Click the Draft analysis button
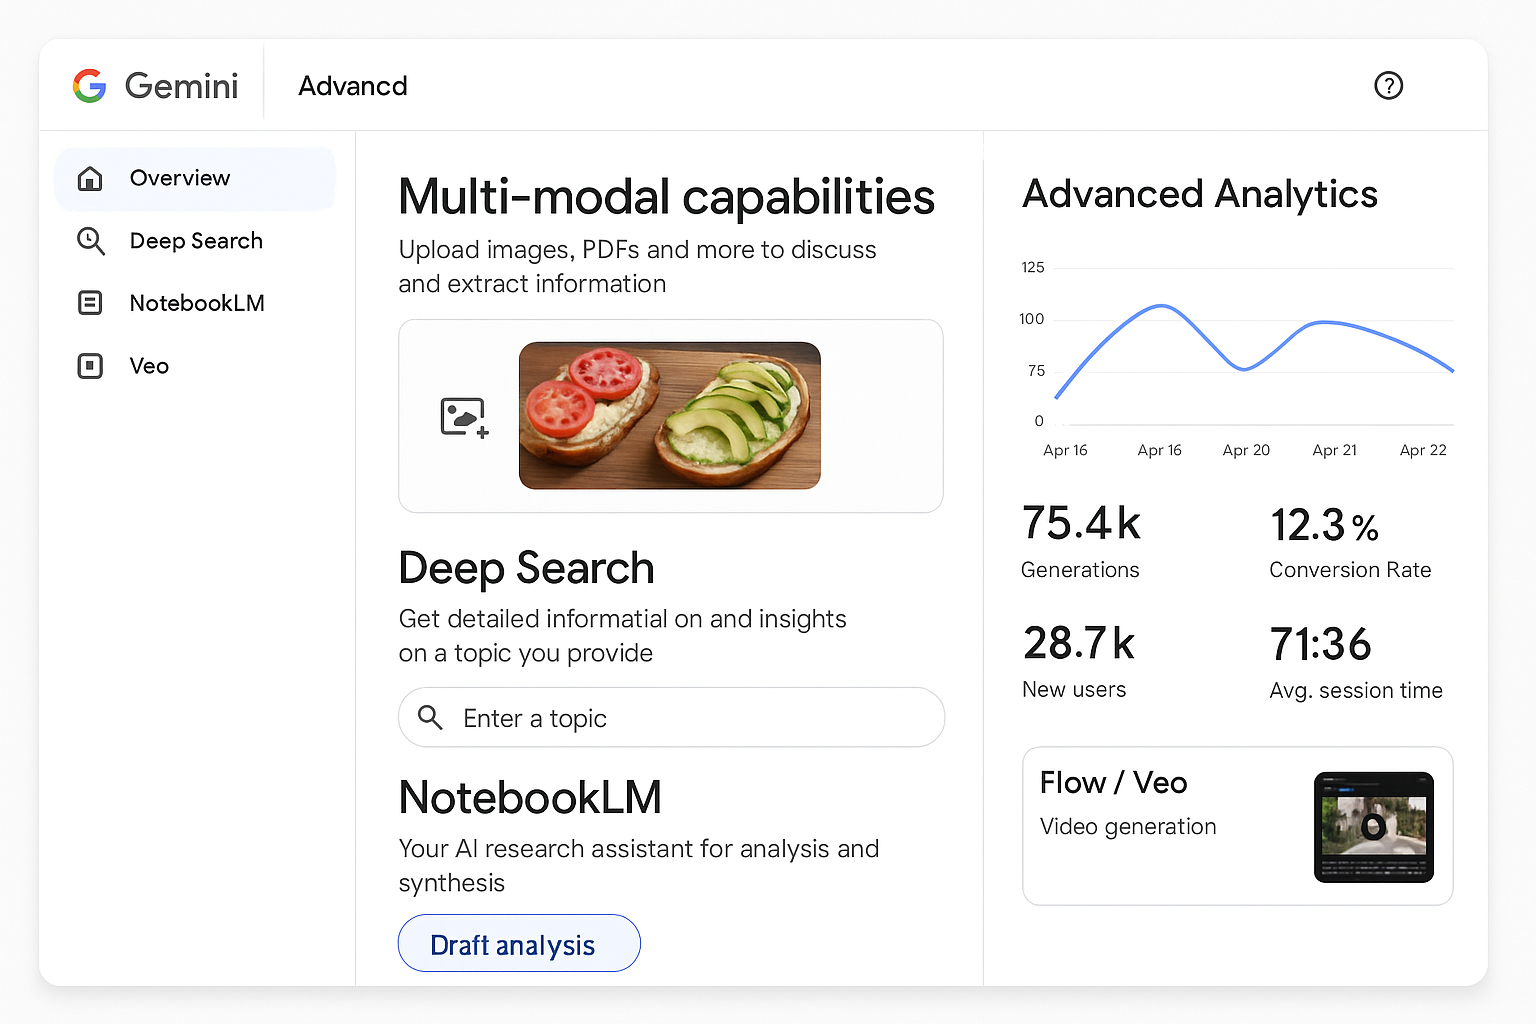1536x1024 pixels. point(519,943)
